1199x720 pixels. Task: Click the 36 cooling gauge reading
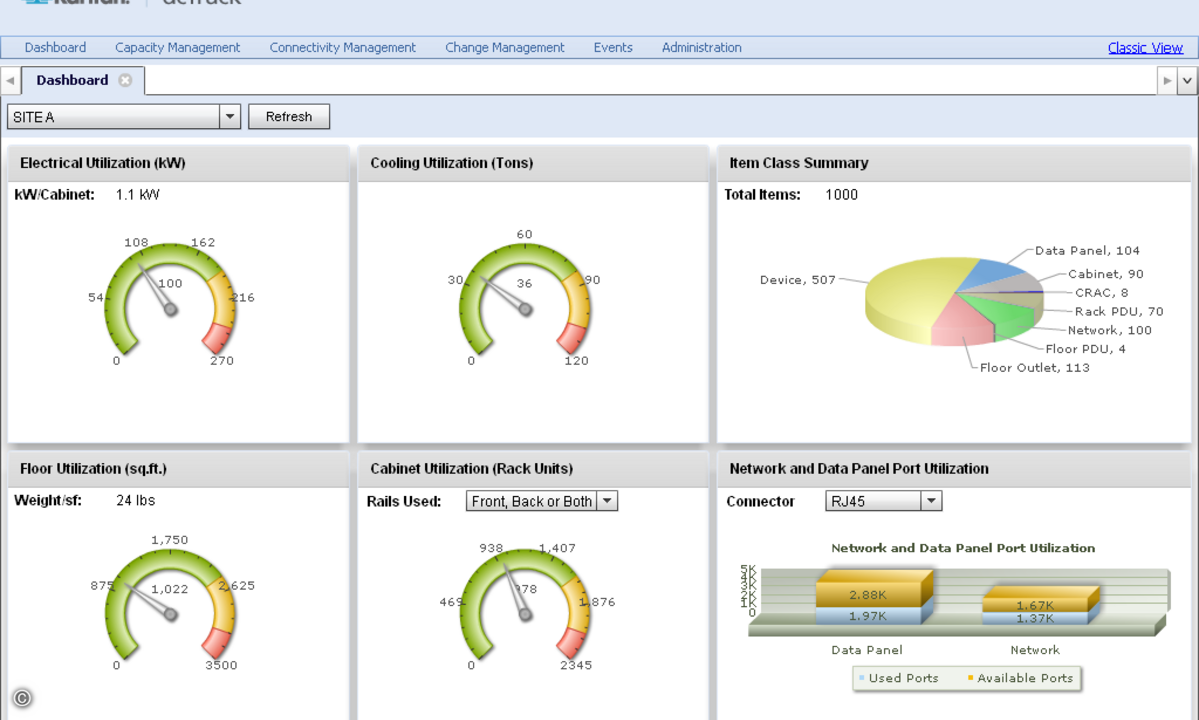pos(524,284)
